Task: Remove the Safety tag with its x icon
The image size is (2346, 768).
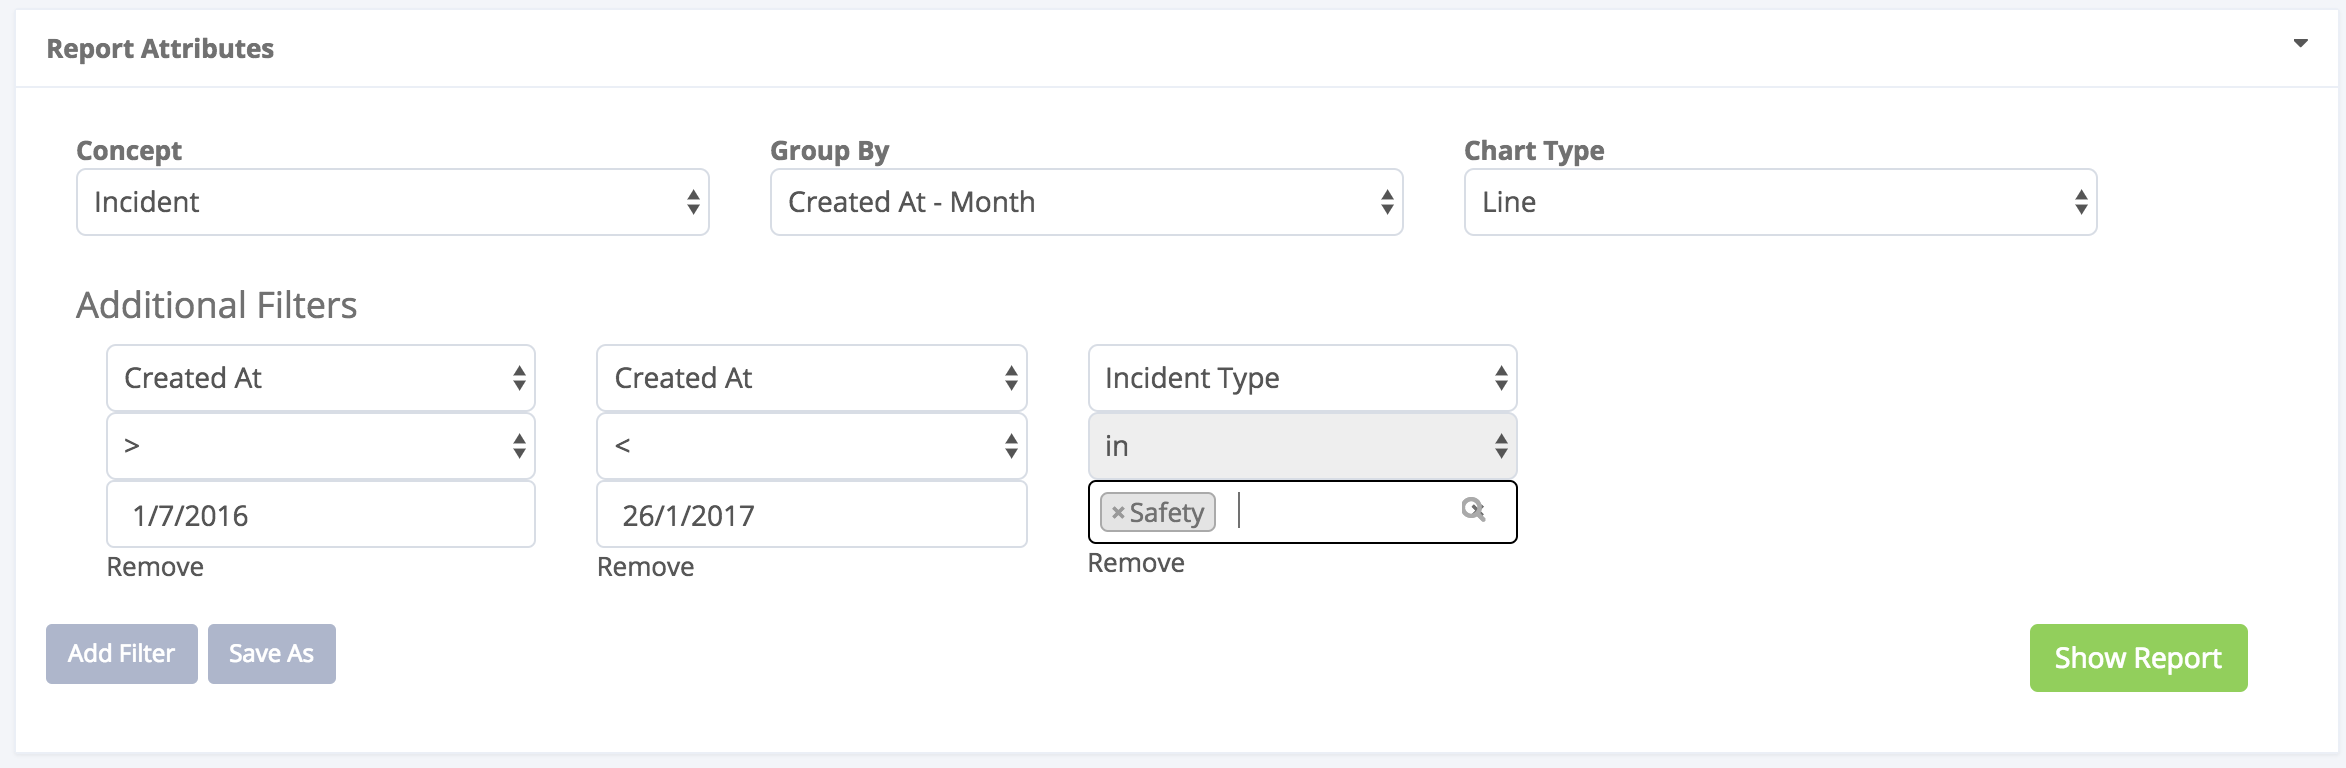Action: 1118,513
